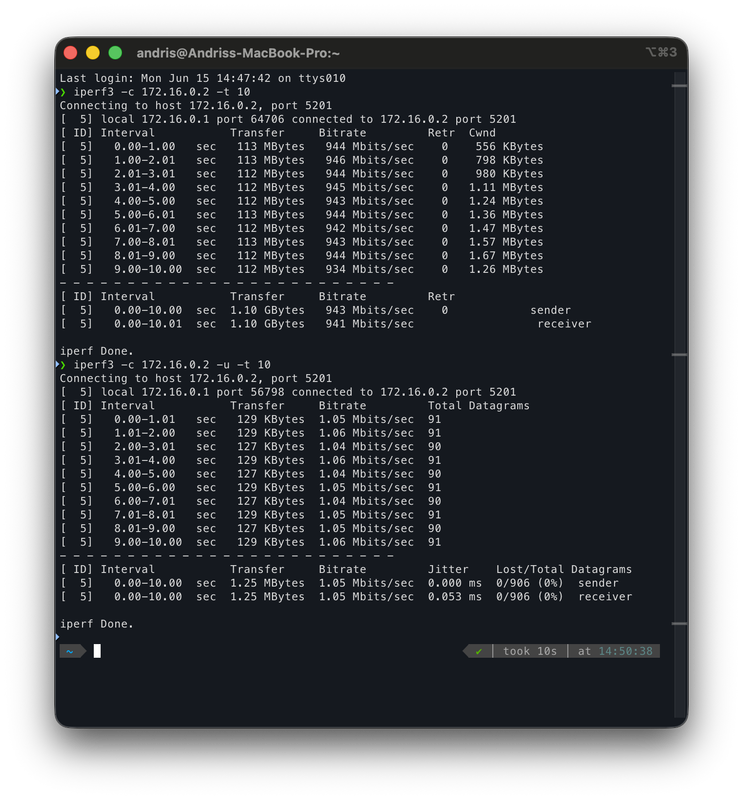743x800 pixels.
Task: Click the '0.053 ms' jitter value
Action: [455, 597]
